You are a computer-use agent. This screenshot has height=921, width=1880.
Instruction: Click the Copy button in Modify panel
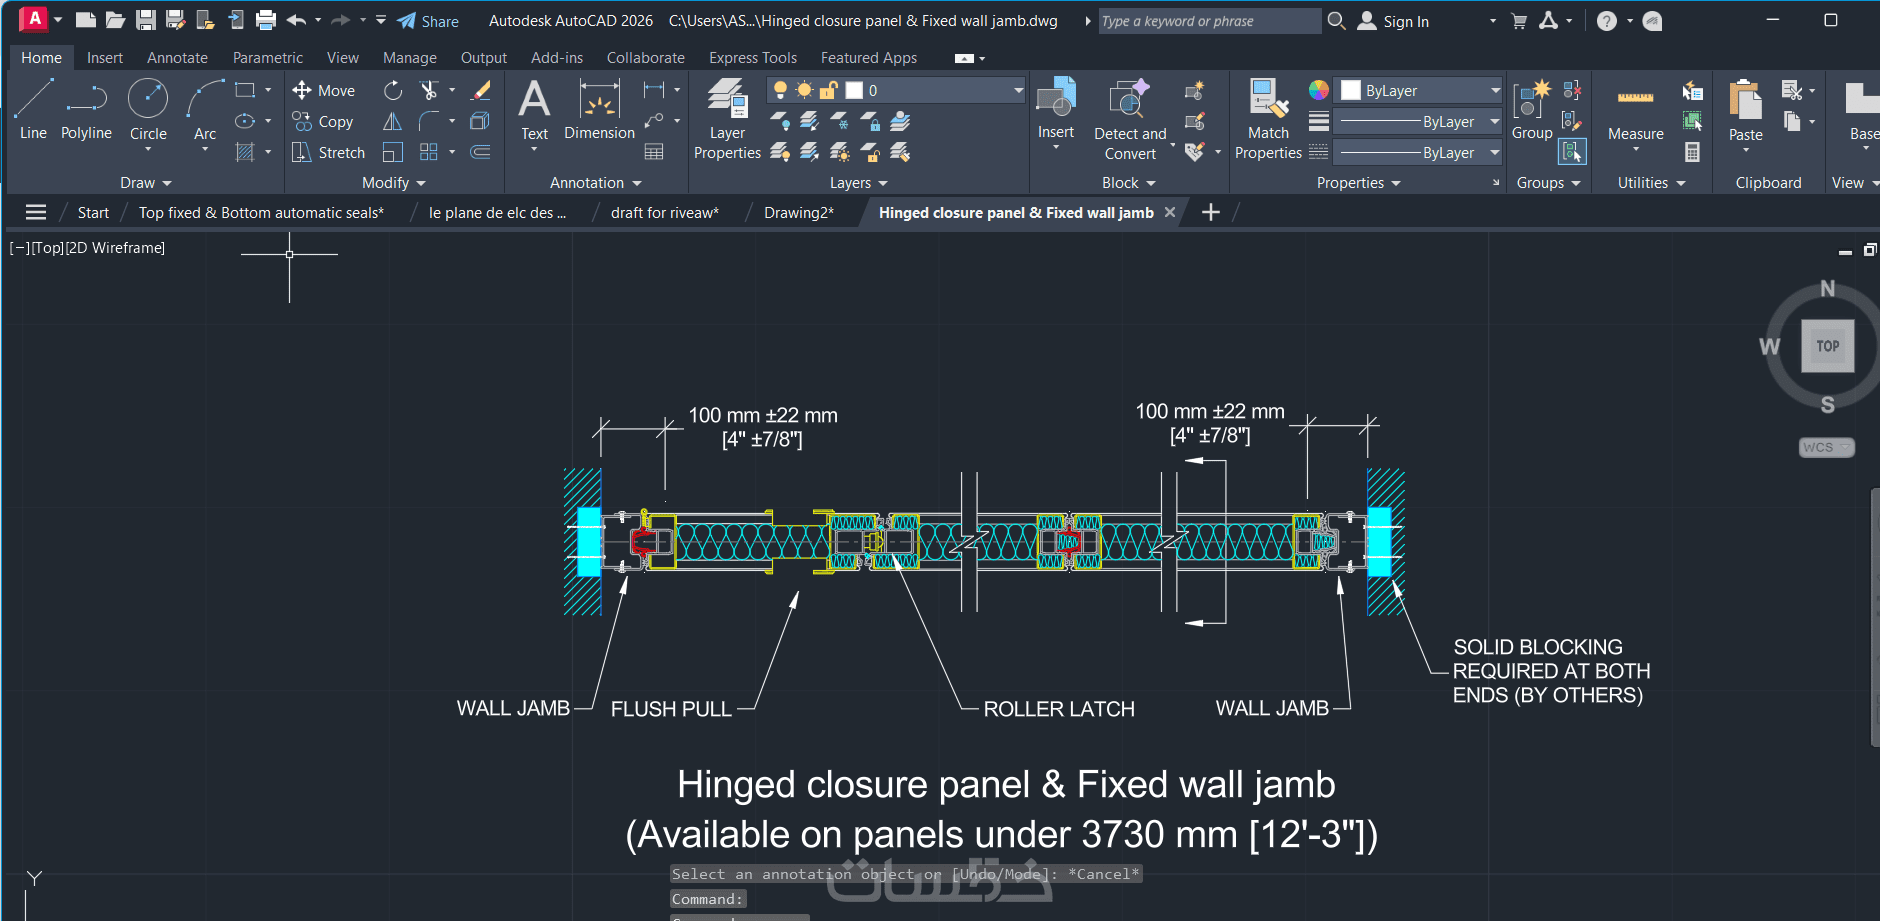(323, 122)
